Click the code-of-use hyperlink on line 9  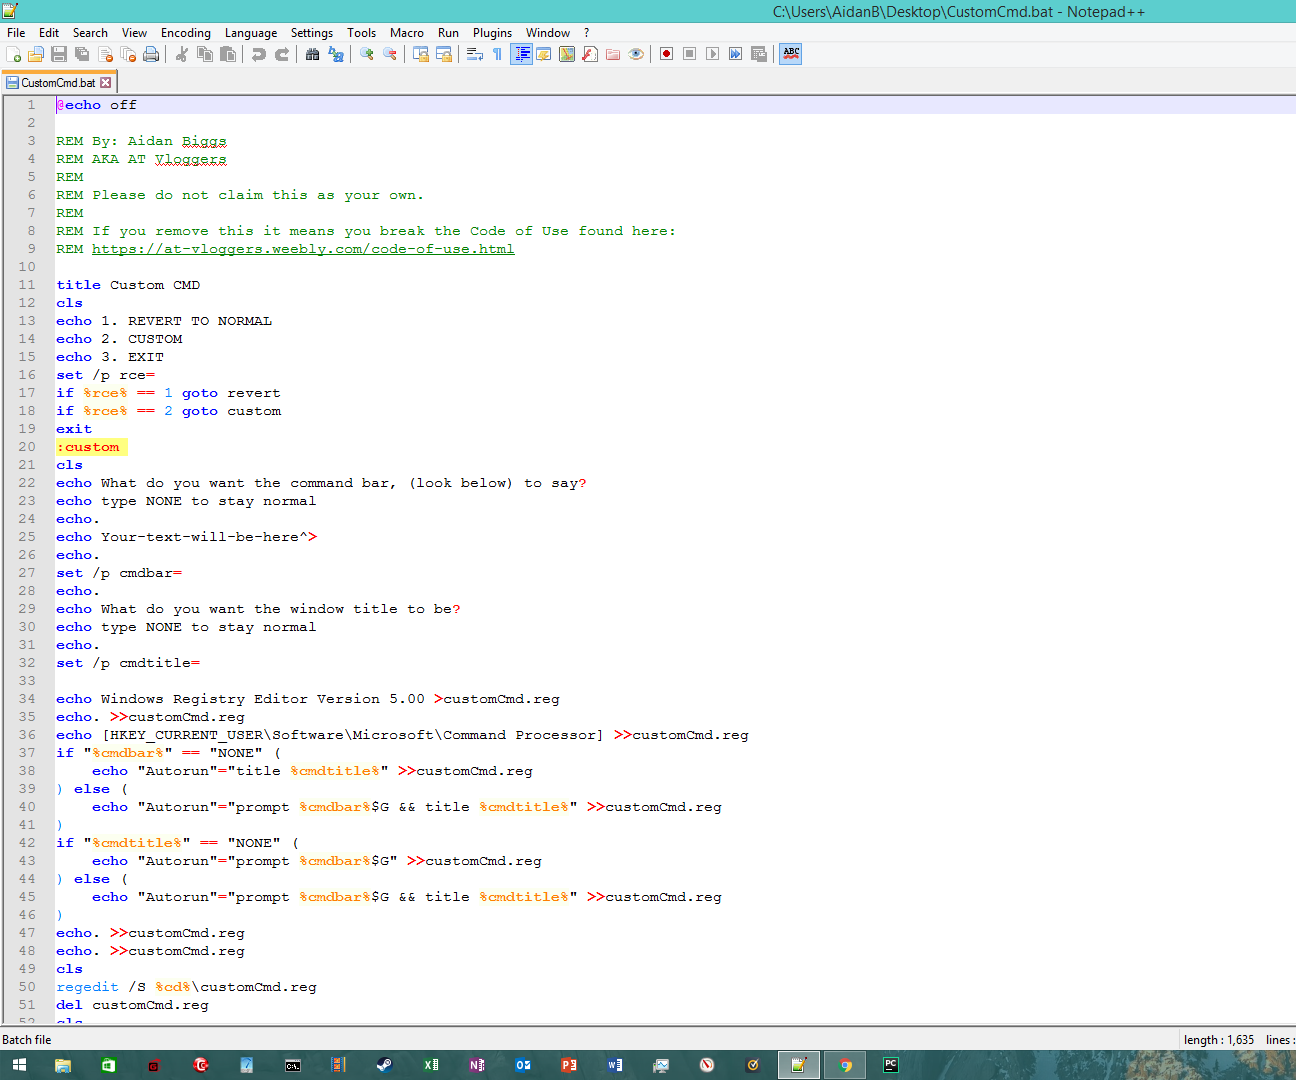coord(303,248)
